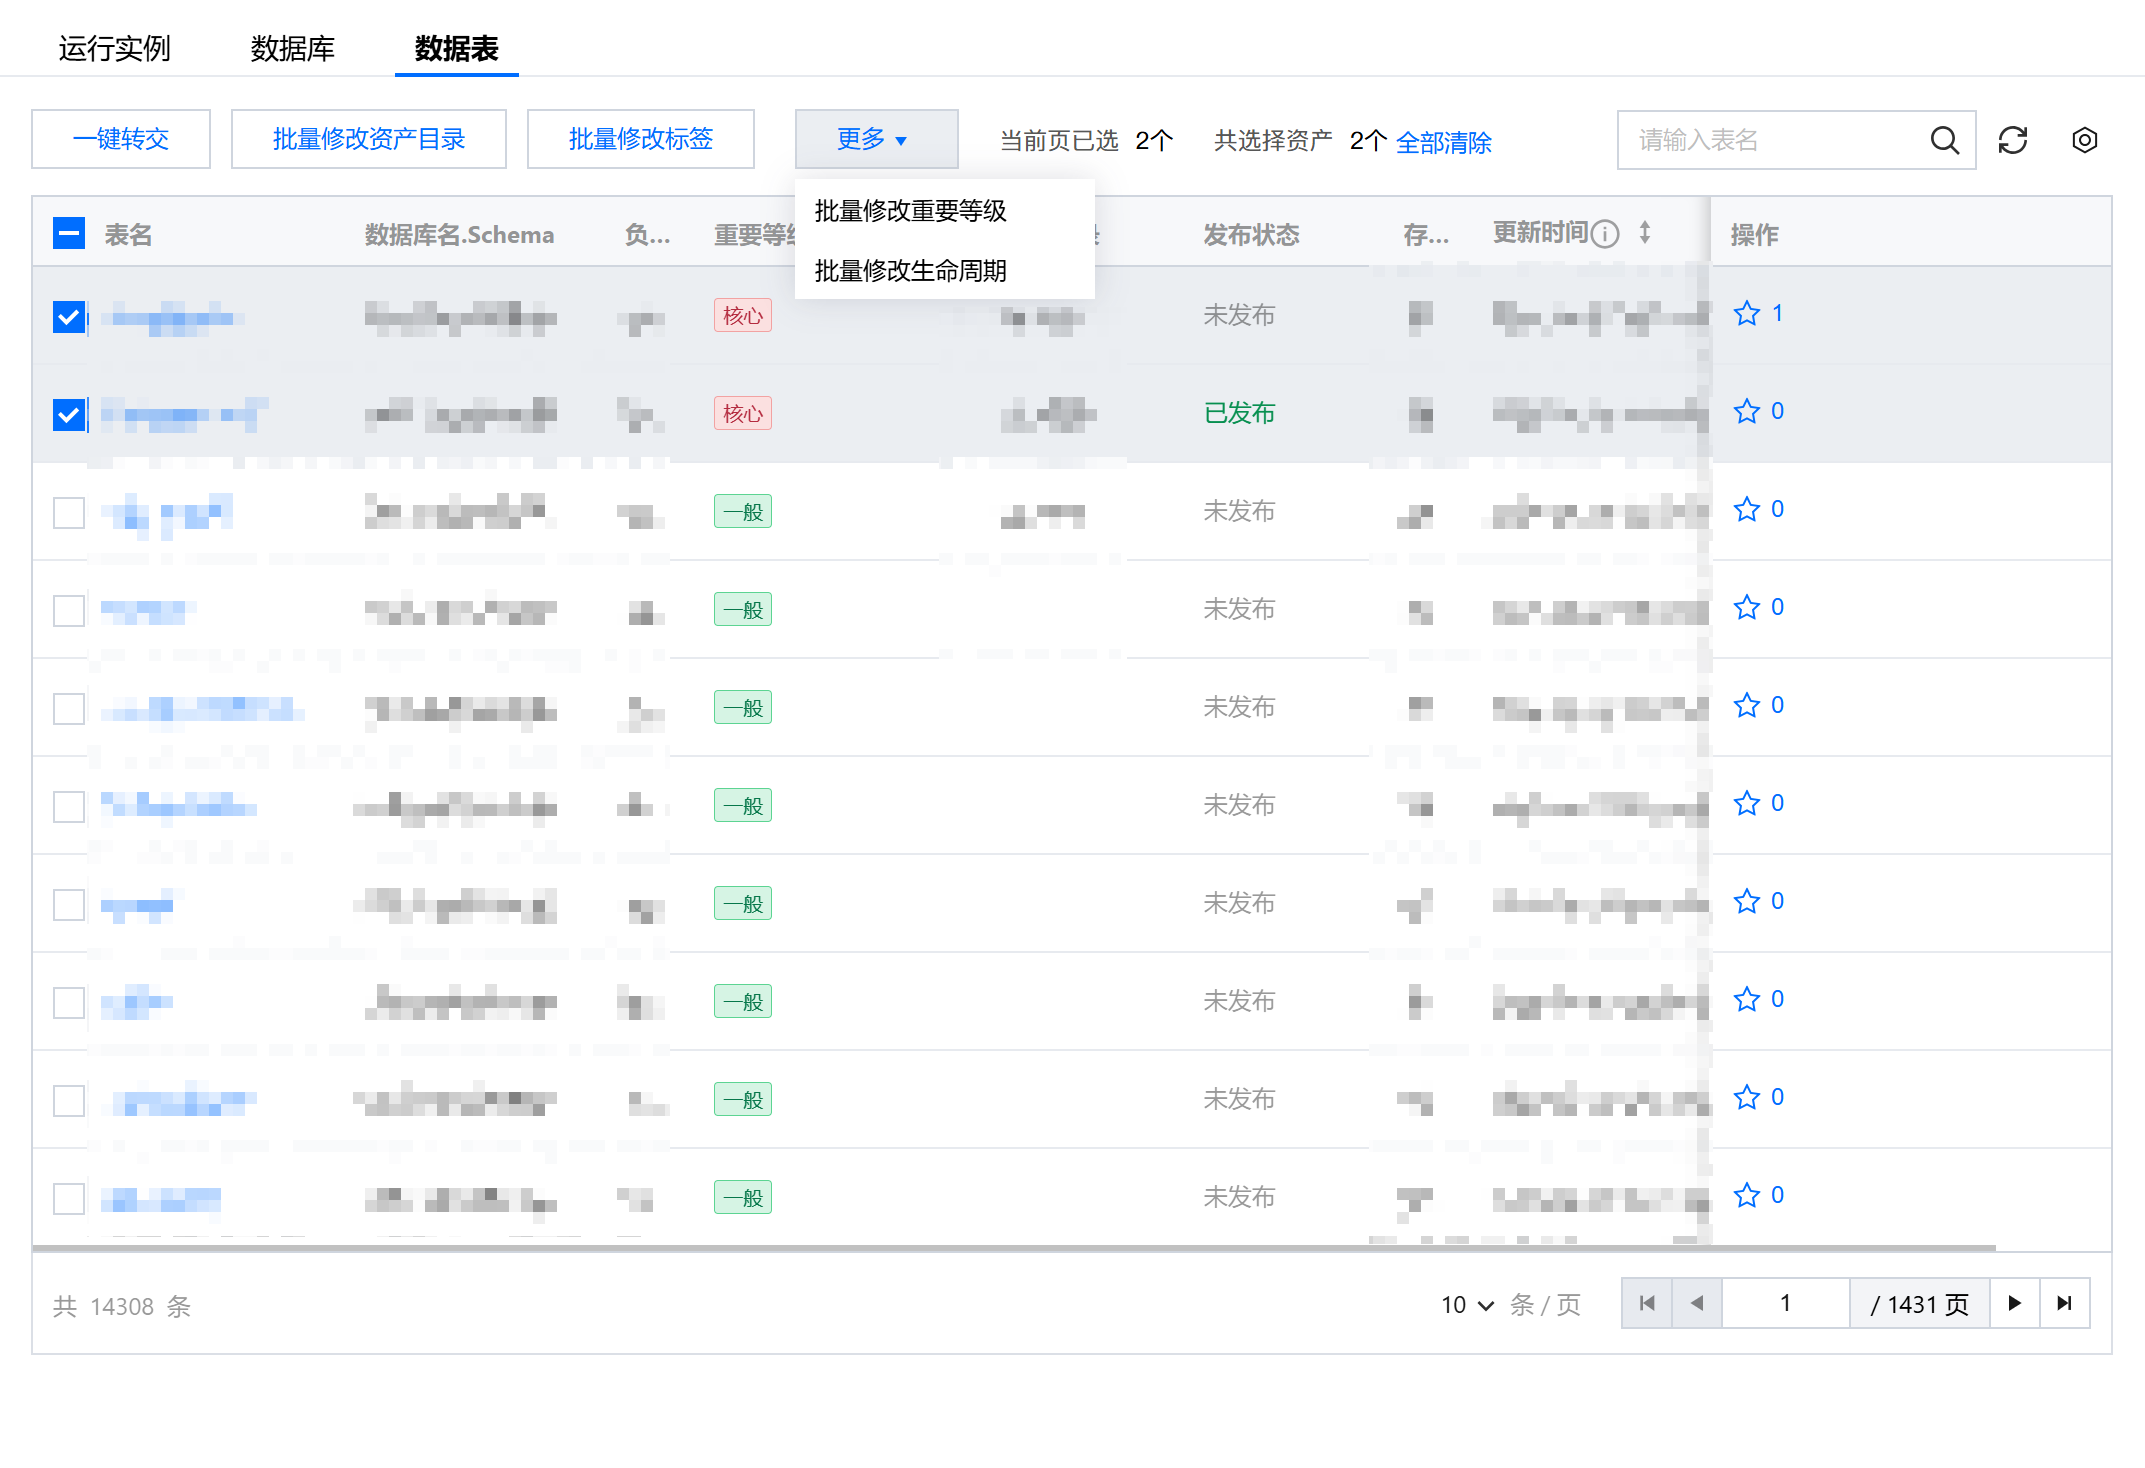Go to the next page arrow
Image resolution: width=2145 pixels, height=1468 pixels.
click(x=2014, y=1303)
